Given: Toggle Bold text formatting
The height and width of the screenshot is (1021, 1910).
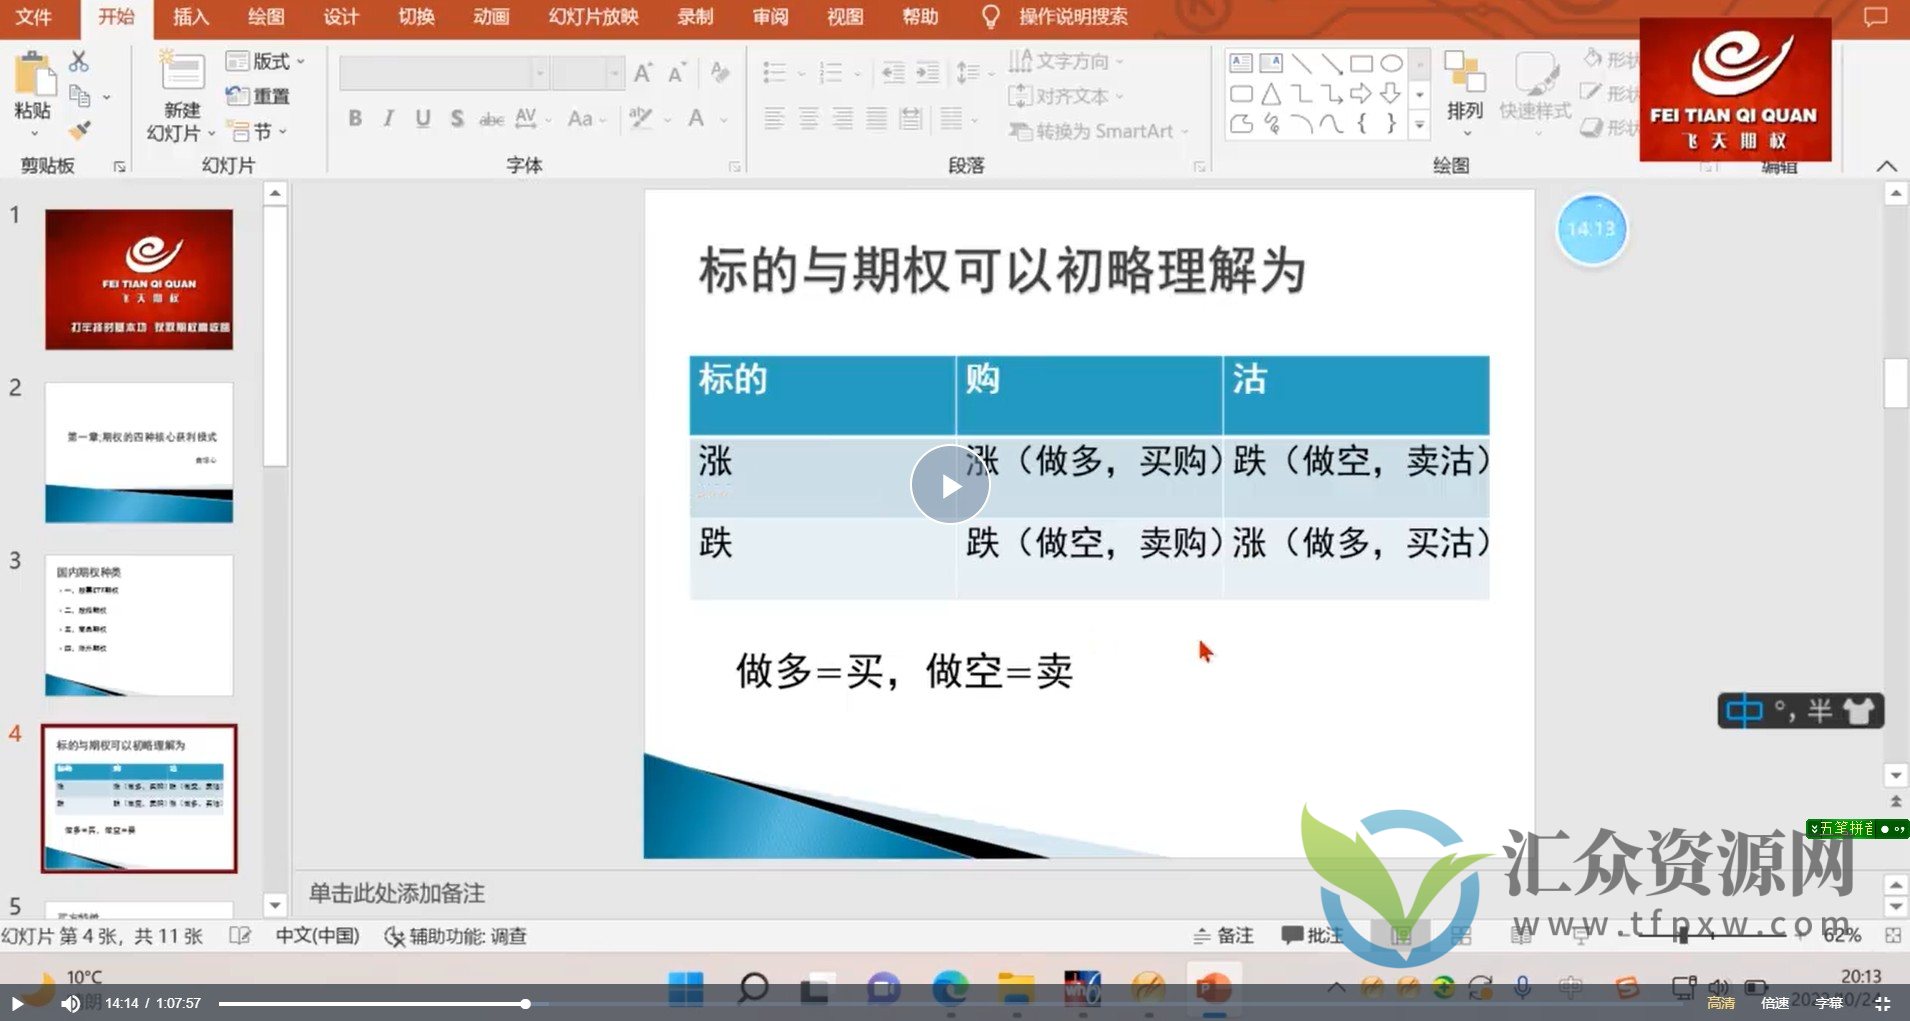Looking at the screenshot, I should point(355,119).
